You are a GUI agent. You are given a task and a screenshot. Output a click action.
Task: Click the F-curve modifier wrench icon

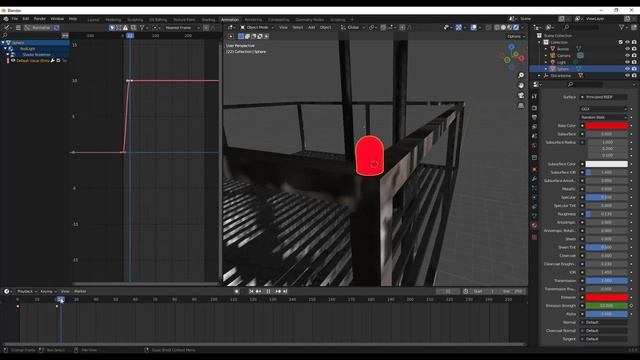click(x=52, y=60)
